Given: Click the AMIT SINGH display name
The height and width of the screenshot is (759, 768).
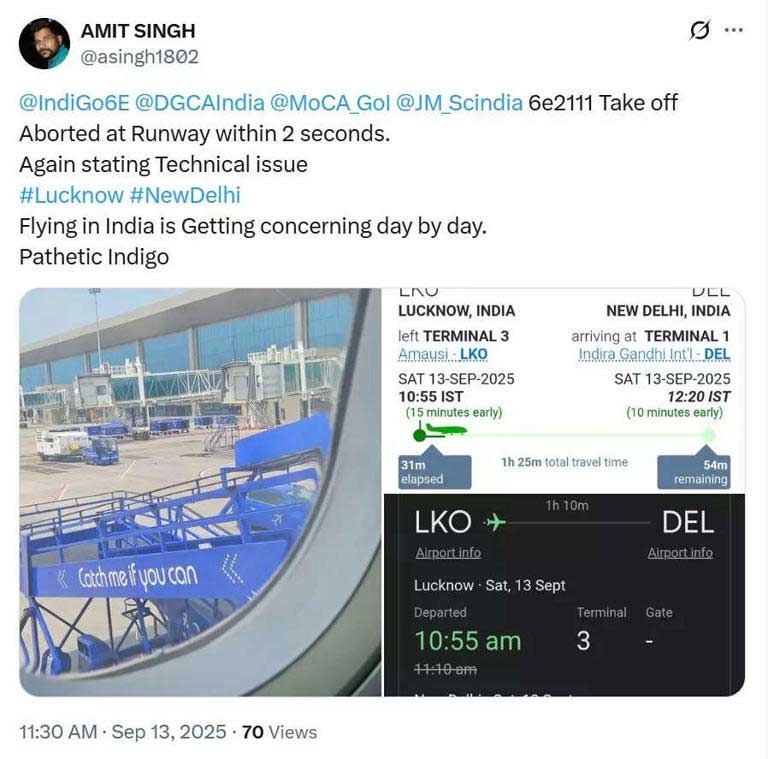Looking at the screenshot, I should pyautogui.click(x=138, y=31).
